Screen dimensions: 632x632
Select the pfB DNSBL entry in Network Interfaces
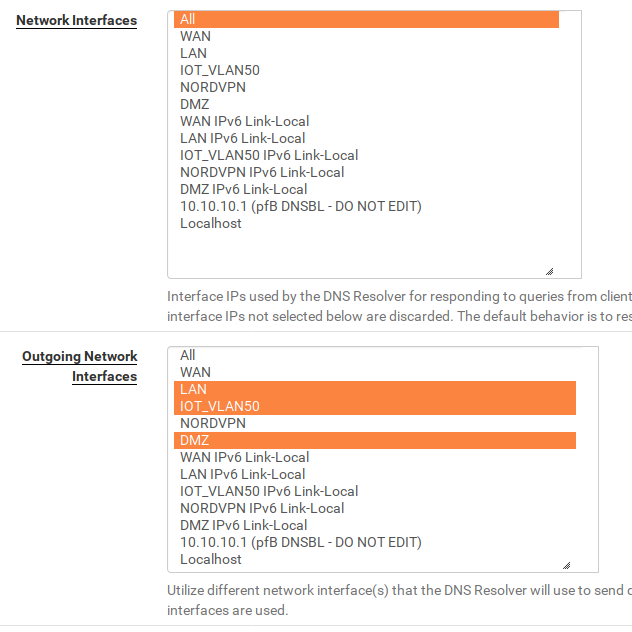pos(301,206)
